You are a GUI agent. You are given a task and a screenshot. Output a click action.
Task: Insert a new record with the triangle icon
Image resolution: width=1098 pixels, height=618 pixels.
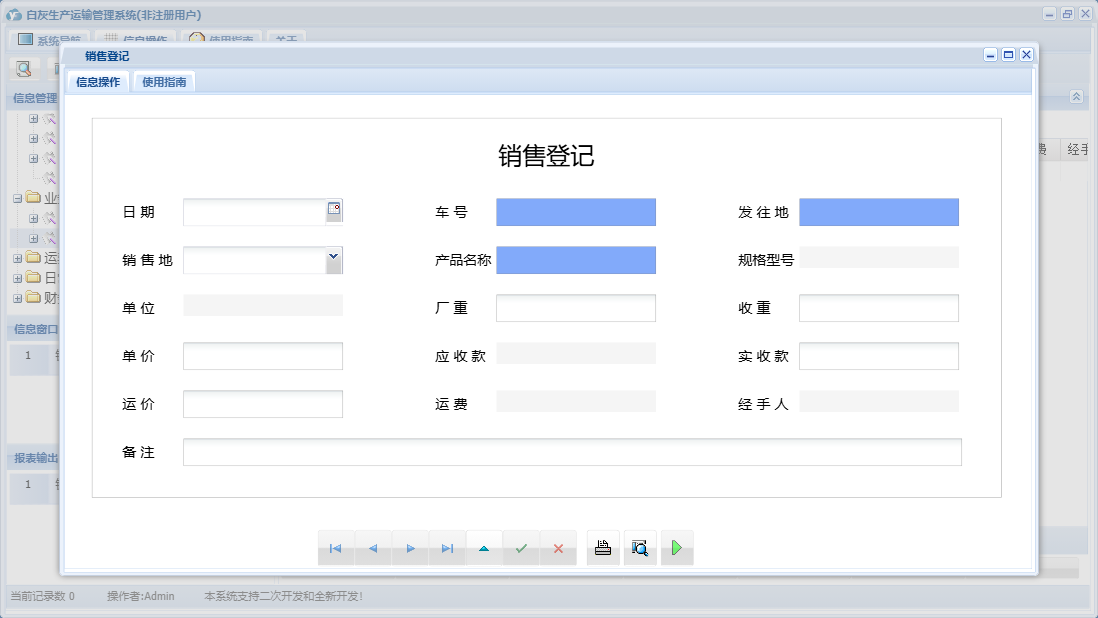point(484,547)
